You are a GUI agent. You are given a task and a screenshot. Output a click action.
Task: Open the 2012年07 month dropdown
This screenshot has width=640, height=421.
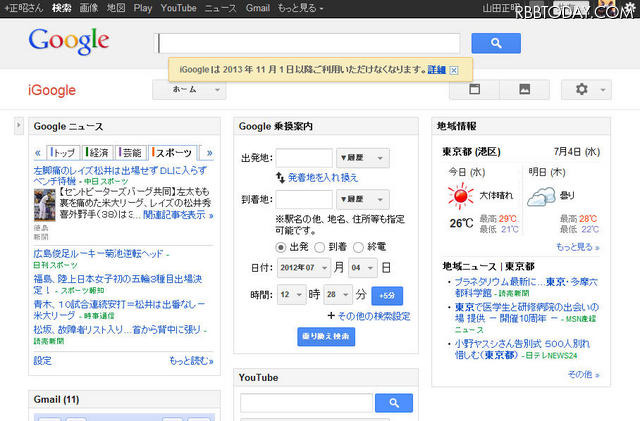[x=304, y=268]
